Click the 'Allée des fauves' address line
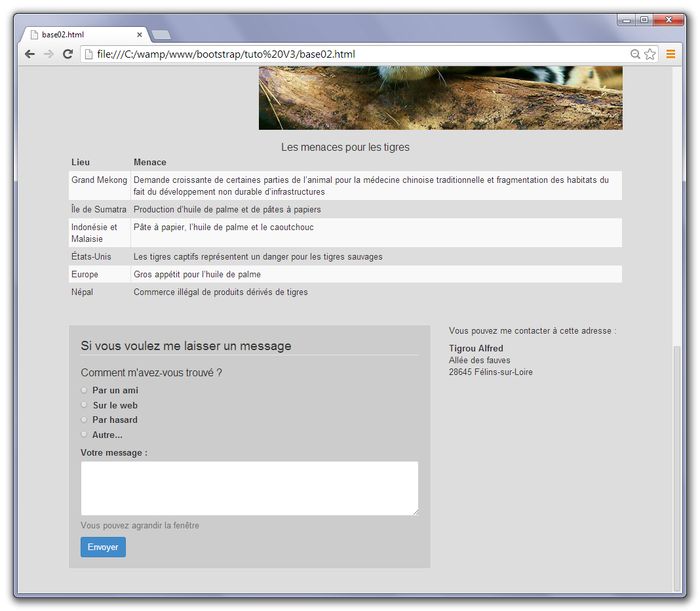The image size is (700, 611). tap(479, 360)
